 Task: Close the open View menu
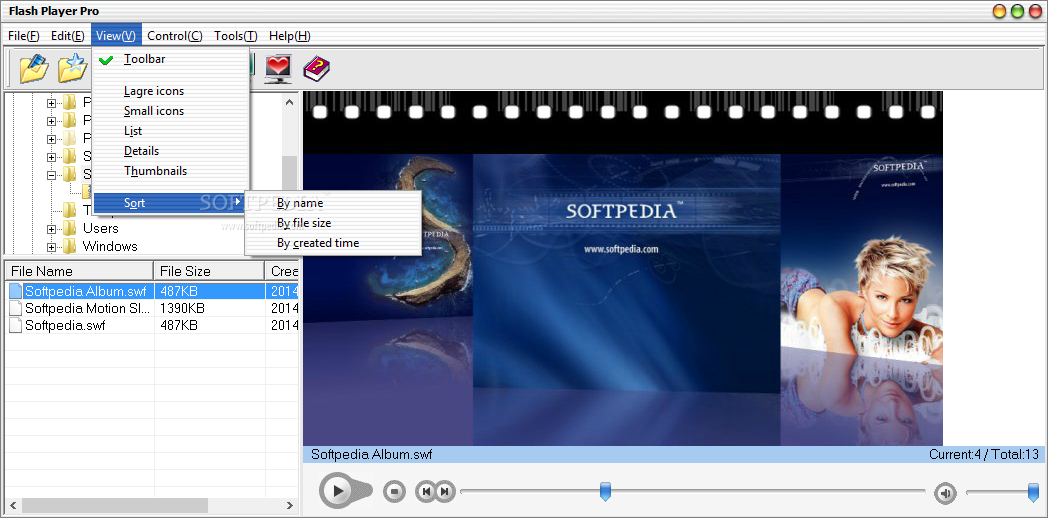116,36
